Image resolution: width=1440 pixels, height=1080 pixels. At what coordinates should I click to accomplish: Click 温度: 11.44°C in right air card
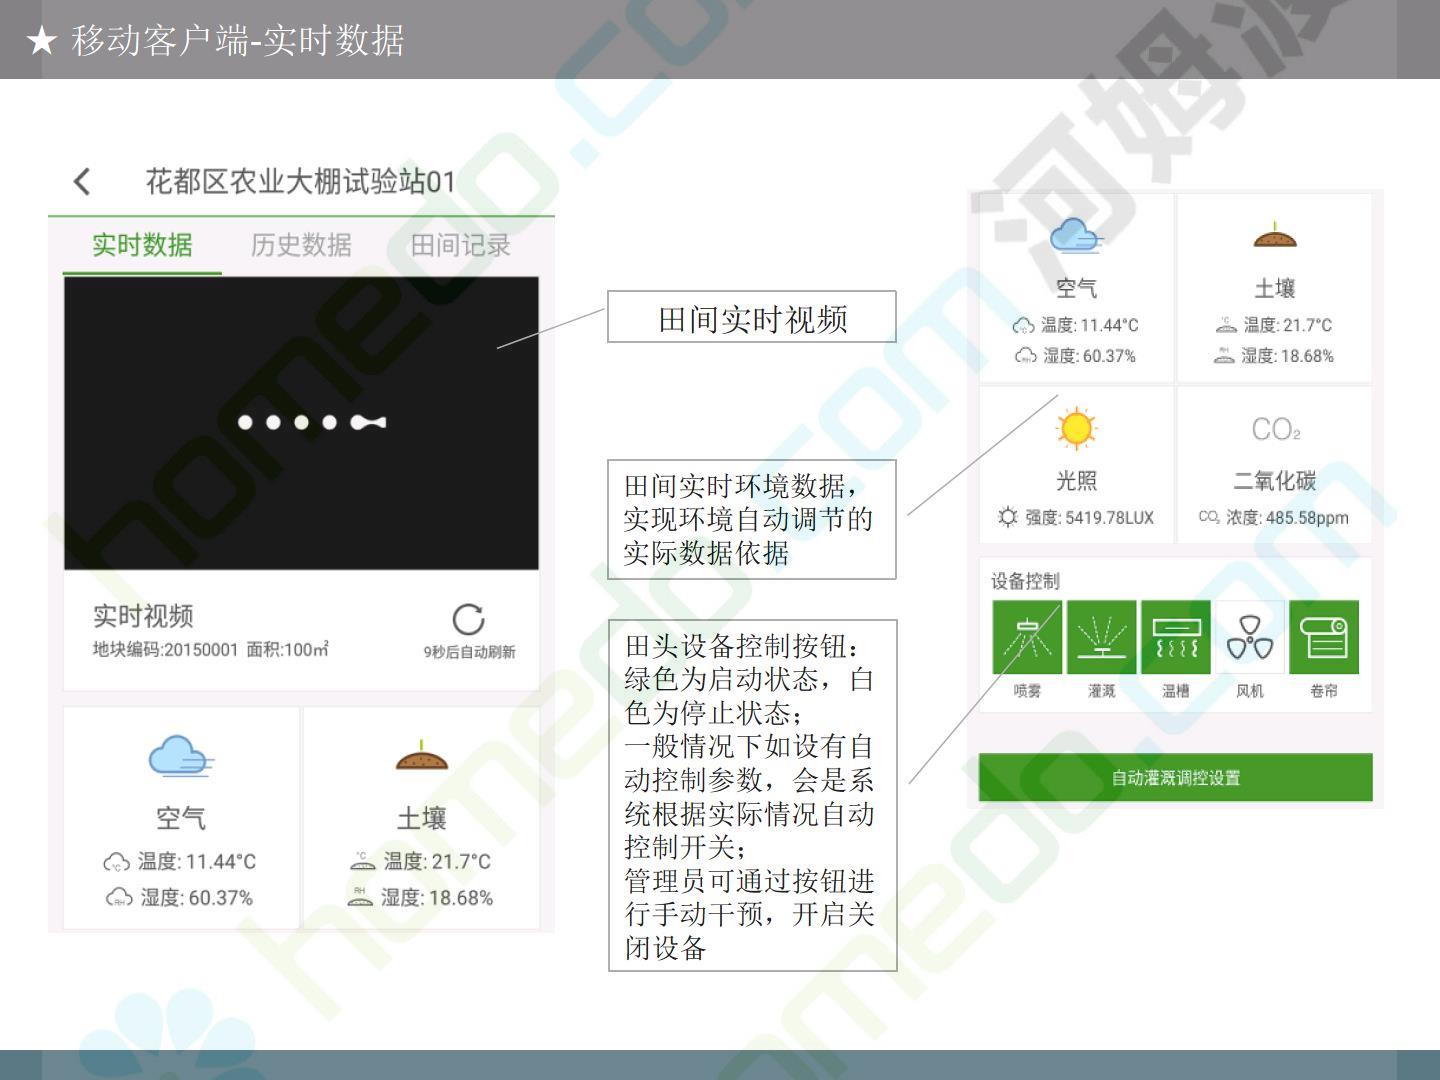[1089, 325]
